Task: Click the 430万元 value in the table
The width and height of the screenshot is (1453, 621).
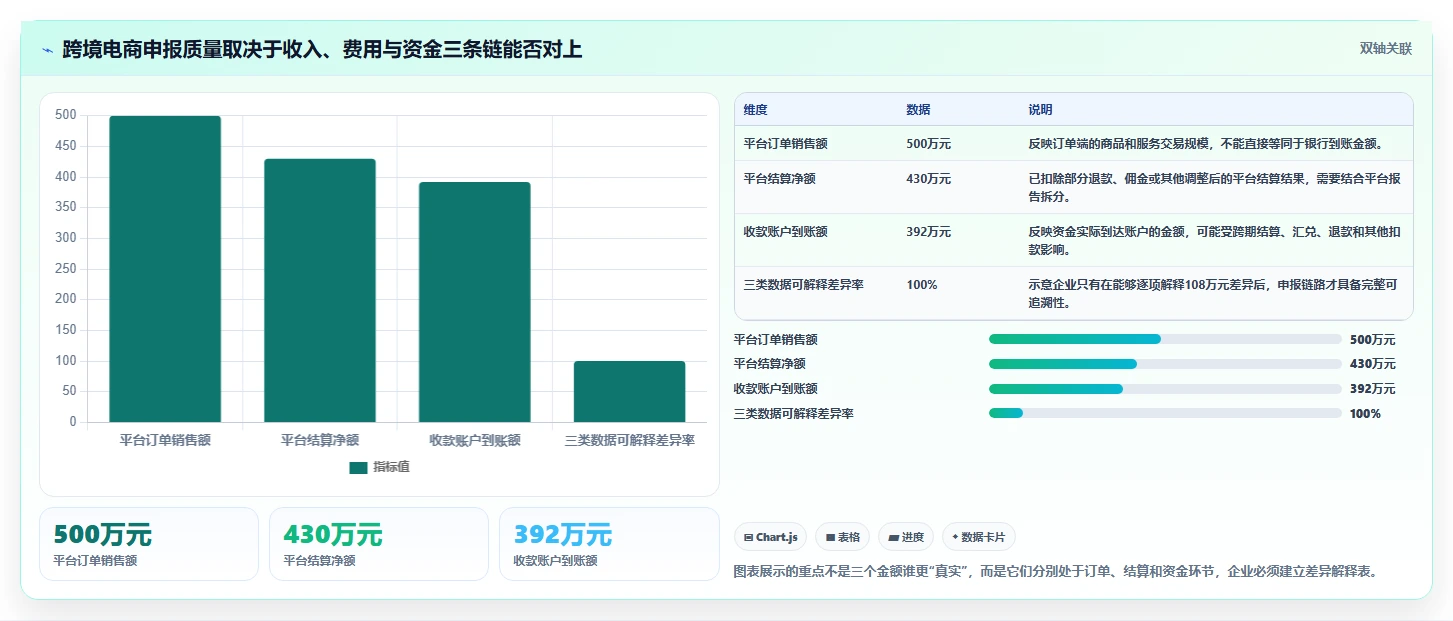Action: click(929, 179)
